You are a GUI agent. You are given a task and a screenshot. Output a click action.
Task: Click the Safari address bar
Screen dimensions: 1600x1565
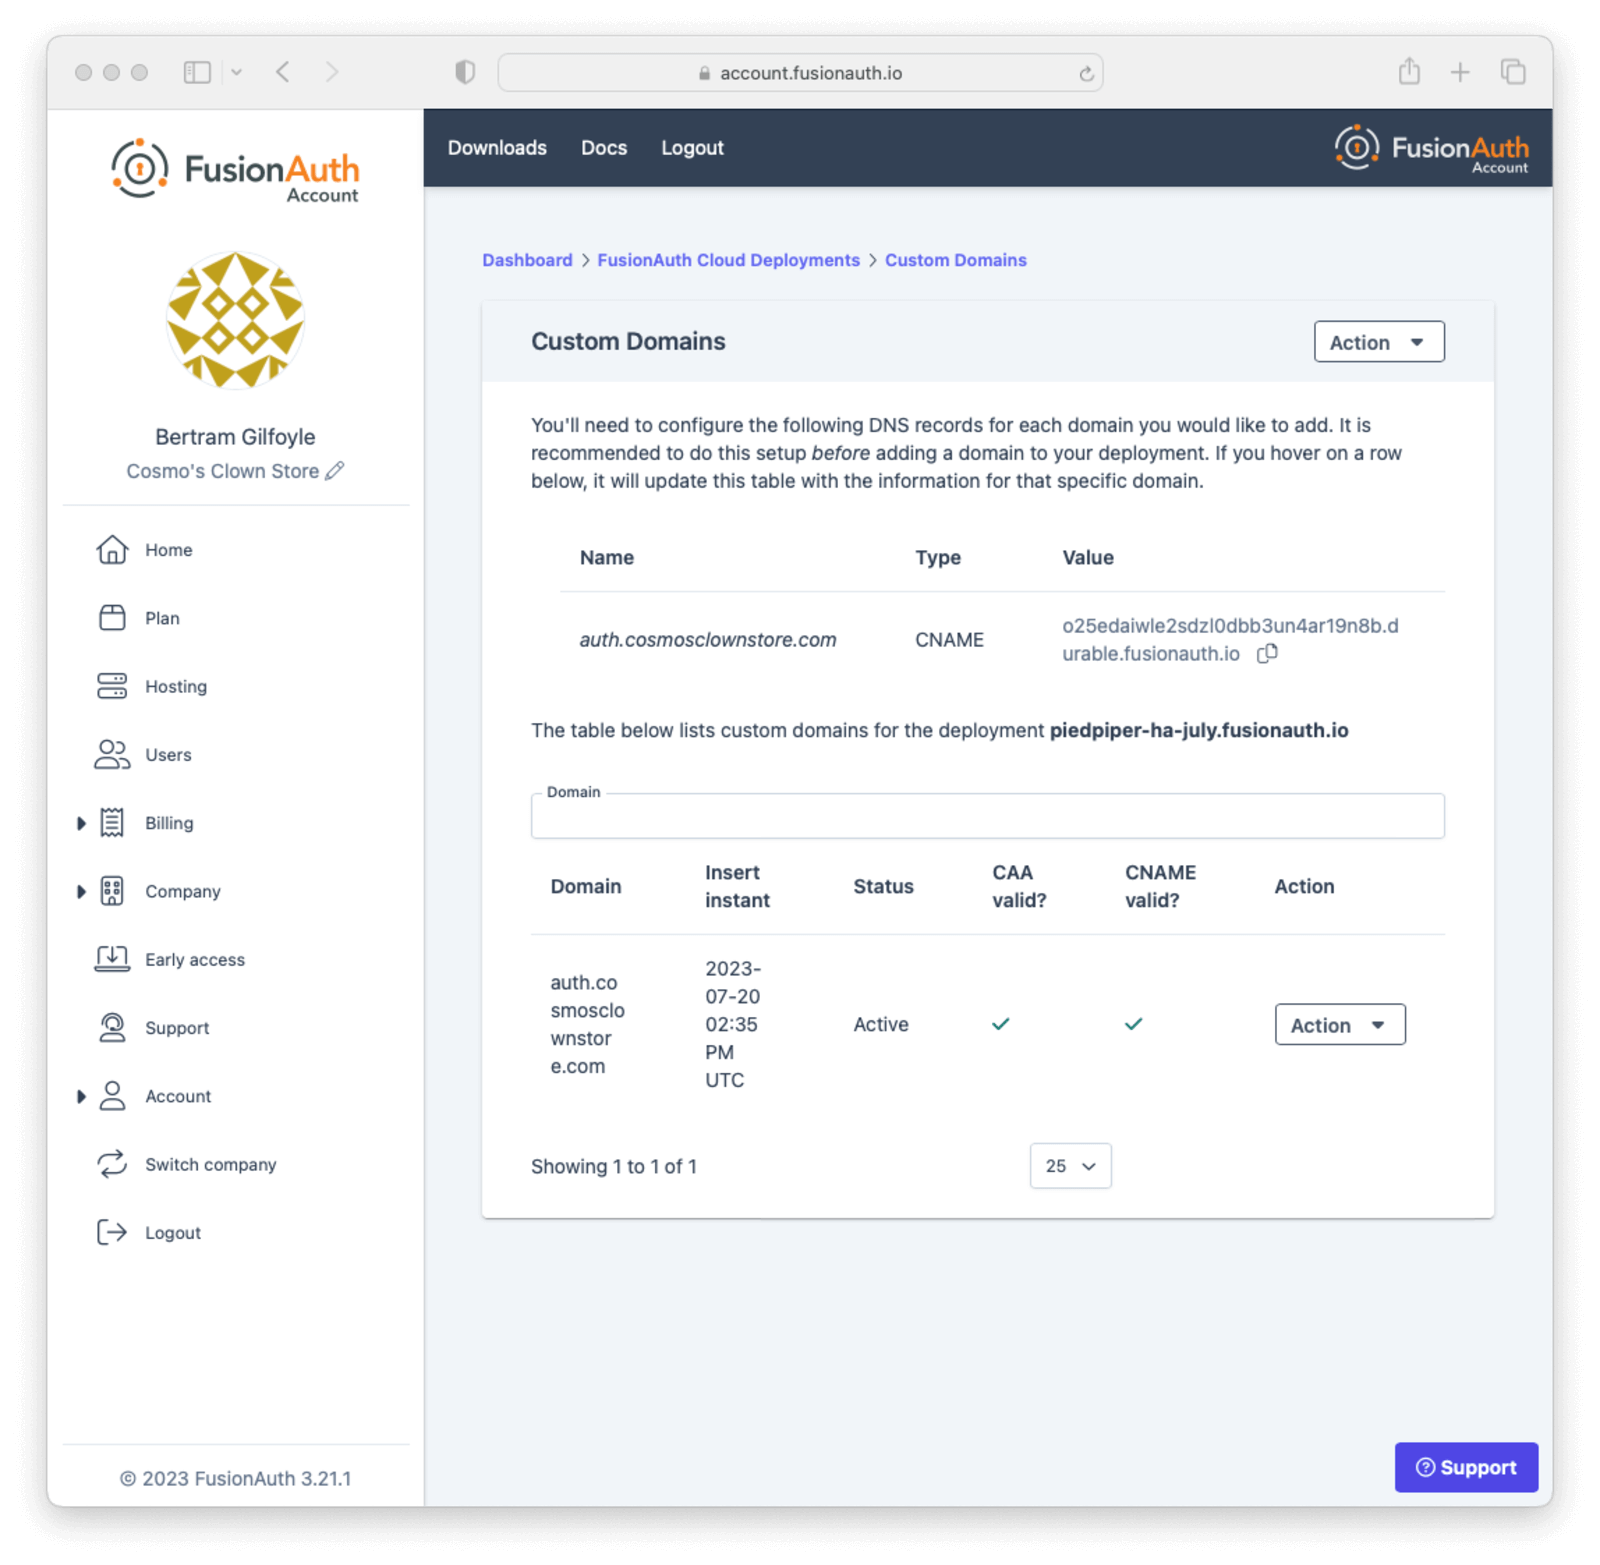800,73
